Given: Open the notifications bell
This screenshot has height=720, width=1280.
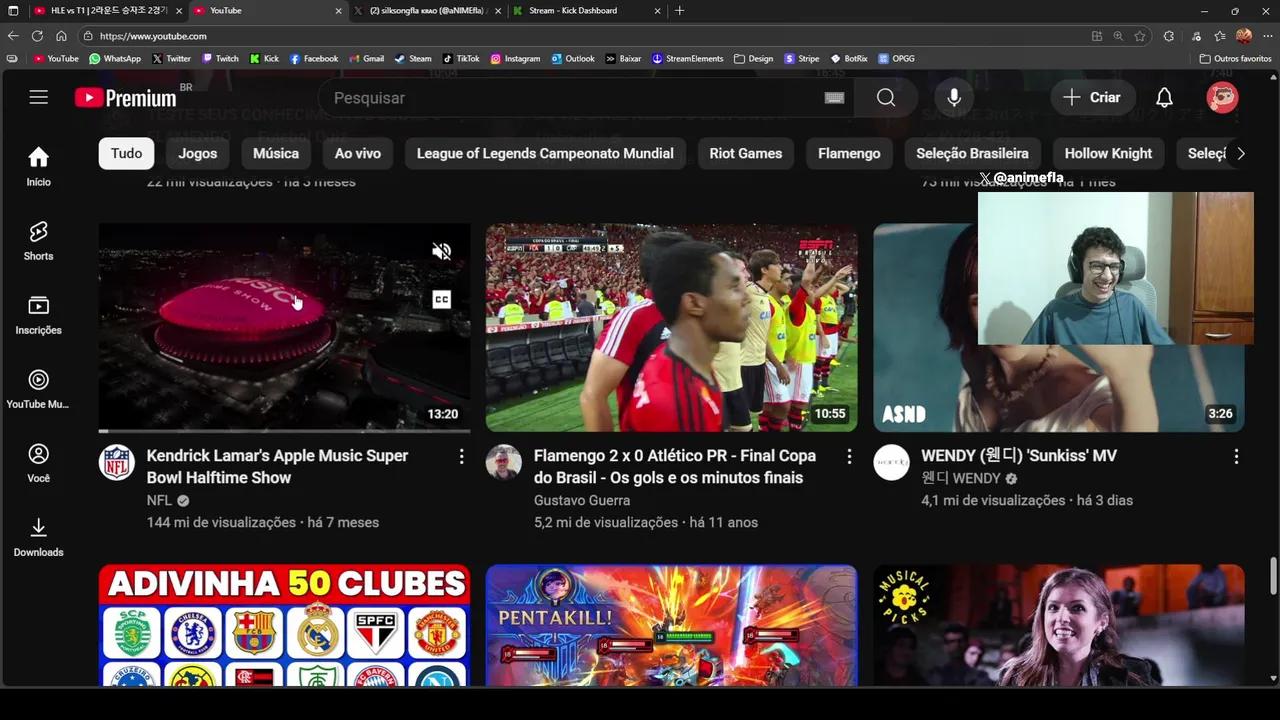Looking at the screenshot, I should [x=1164, y=97].
